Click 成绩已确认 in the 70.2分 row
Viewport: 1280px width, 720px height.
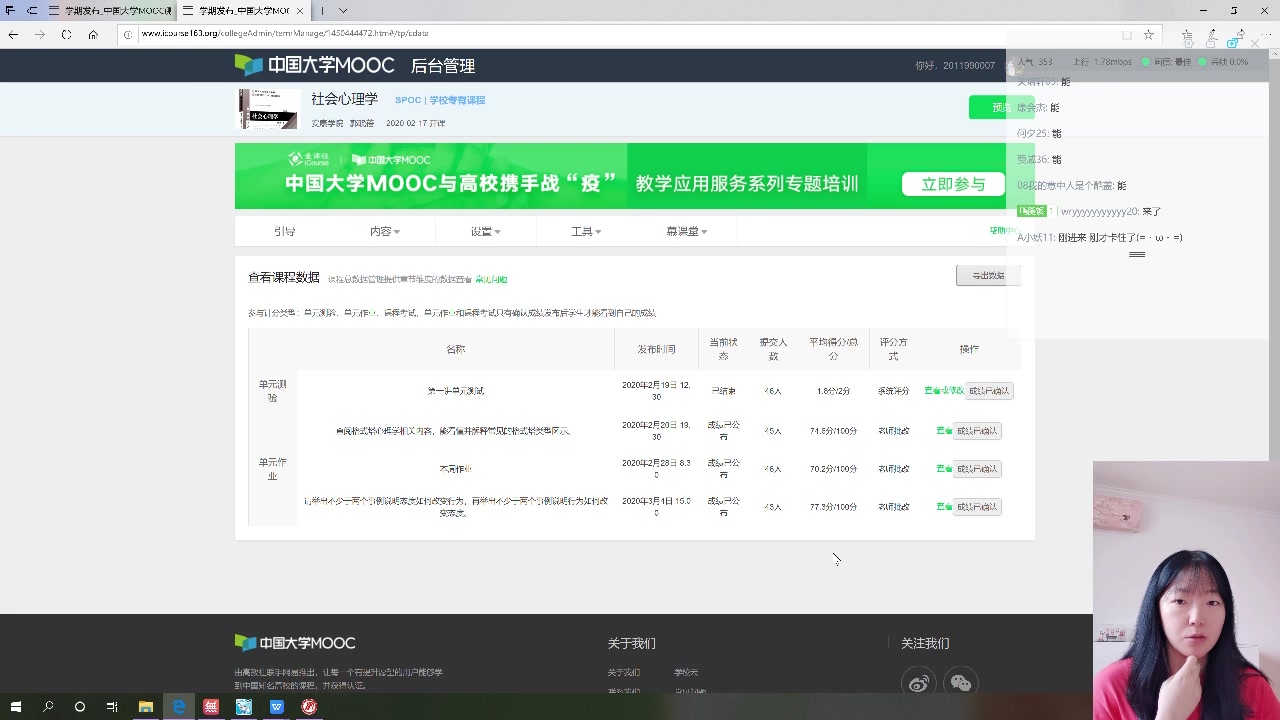(976, 469)
